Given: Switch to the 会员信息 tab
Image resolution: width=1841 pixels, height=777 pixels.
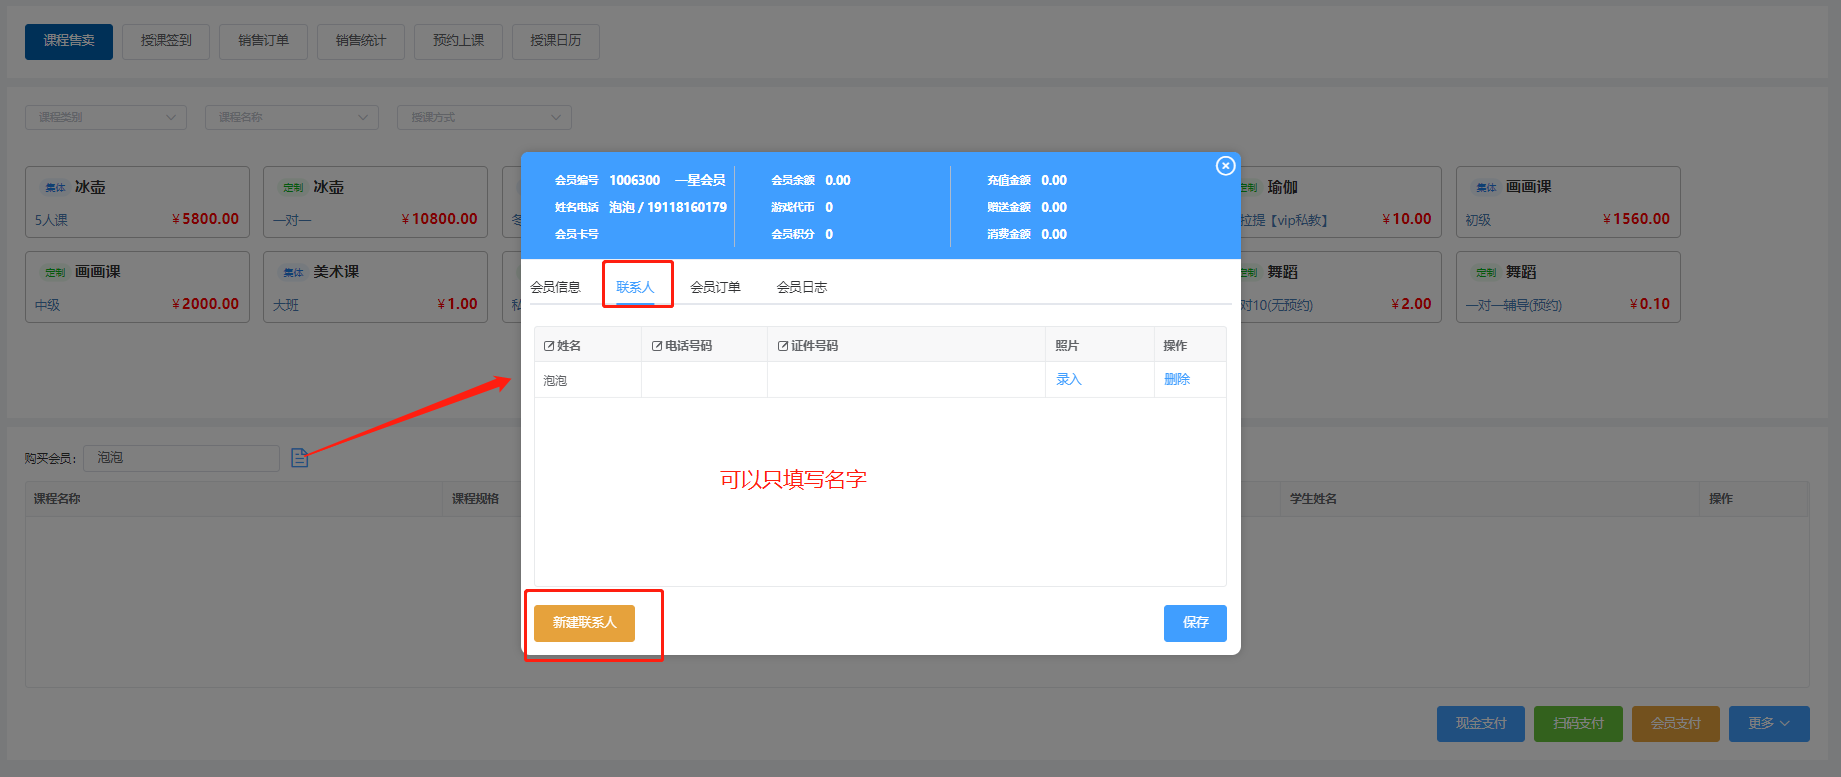Looking at the screenshot, I should 555,287.
